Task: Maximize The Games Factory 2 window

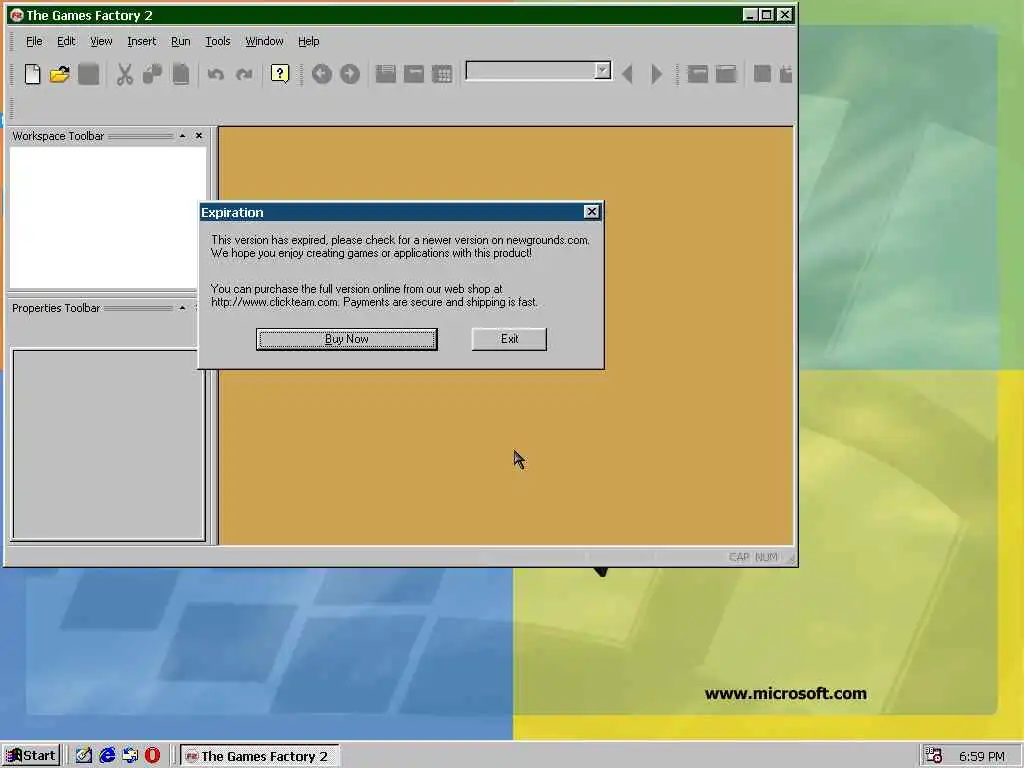Action: [767, 14]
